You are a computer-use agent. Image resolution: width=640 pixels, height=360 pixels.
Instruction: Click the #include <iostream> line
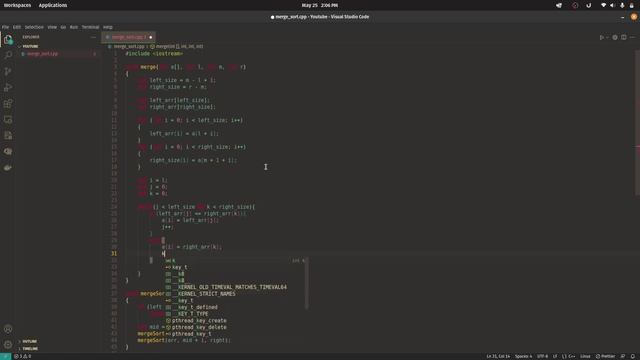[x=154, y=53]
